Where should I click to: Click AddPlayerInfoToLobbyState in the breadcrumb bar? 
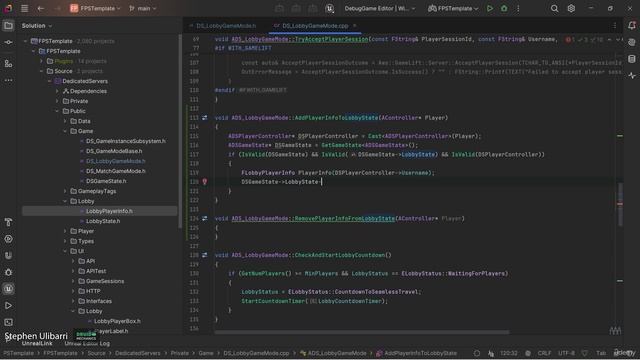tap(416, 353)
